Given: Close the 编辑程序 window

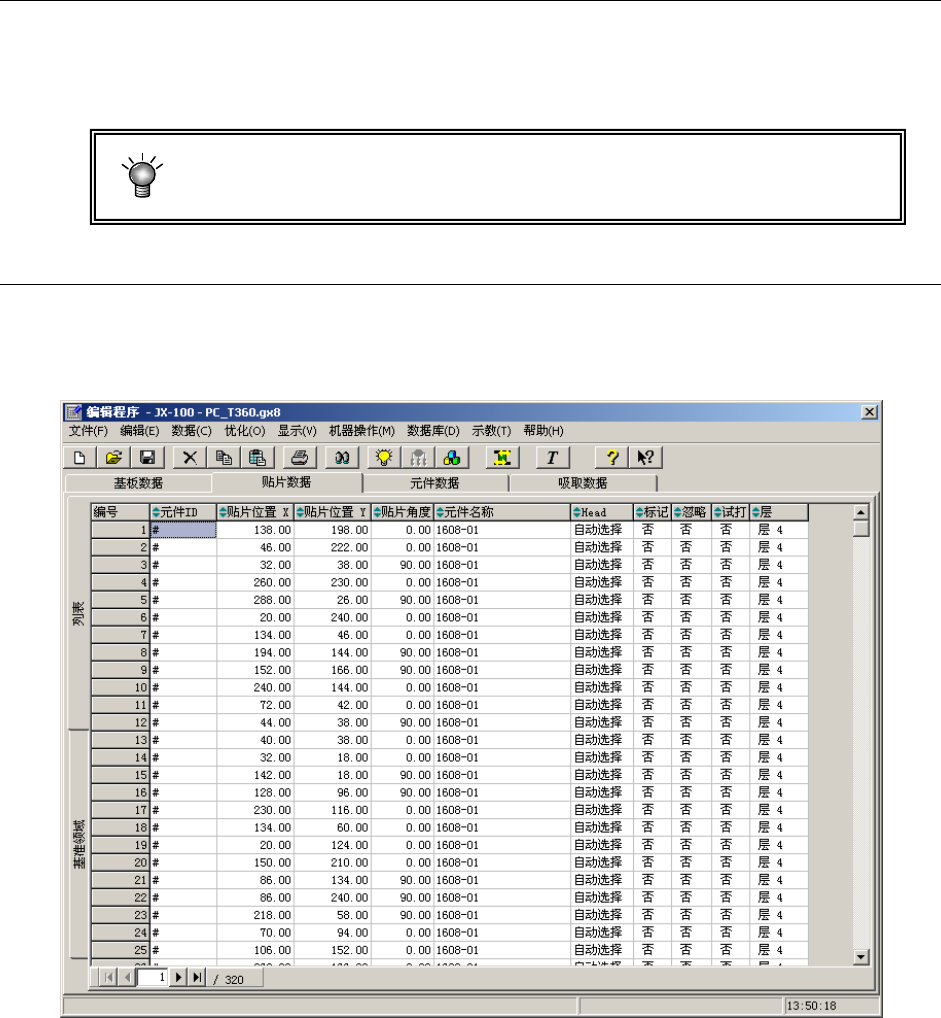Looking at the screenshot, I should tap(869, 412).
